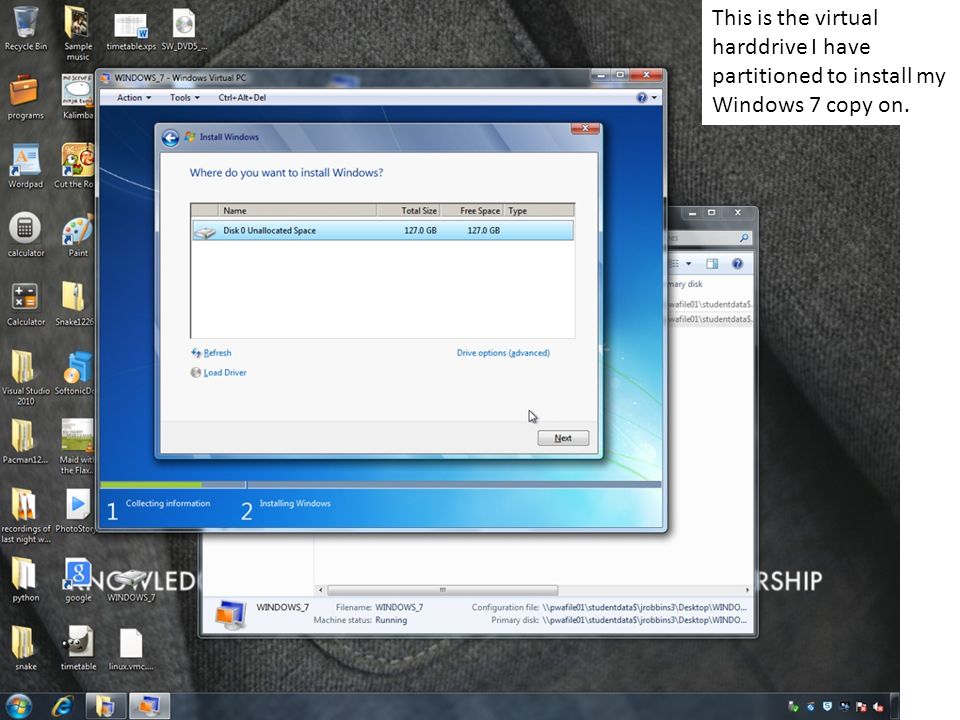The width and height of the screenshot is (960, 720).
Task: Click the Install Windows back arrow button
Action: (x=170, y=138)
